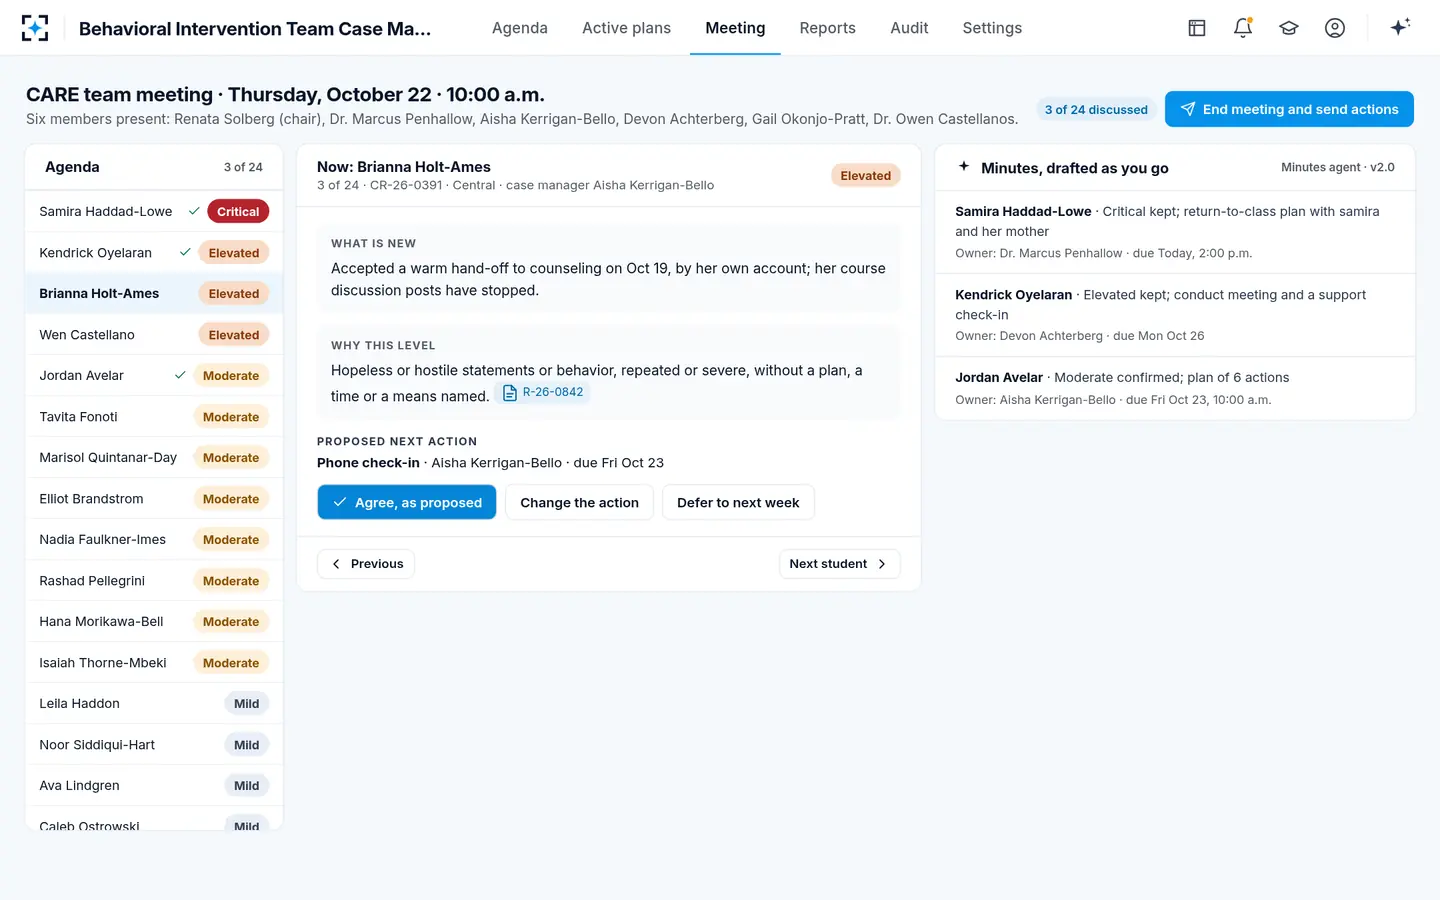Go to Previous student
The width and height of the screenshot is (1440, 900).
coord(366,564)
